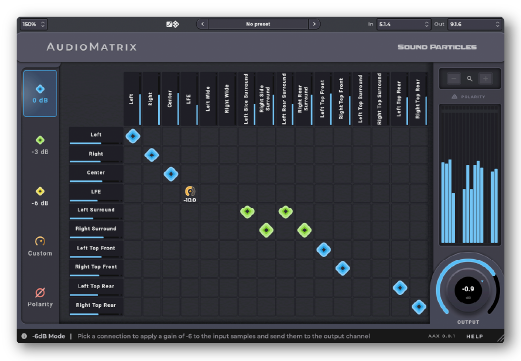Open the Out format dropdown
This screenshot has height=361, width=521.
point(474,24)
